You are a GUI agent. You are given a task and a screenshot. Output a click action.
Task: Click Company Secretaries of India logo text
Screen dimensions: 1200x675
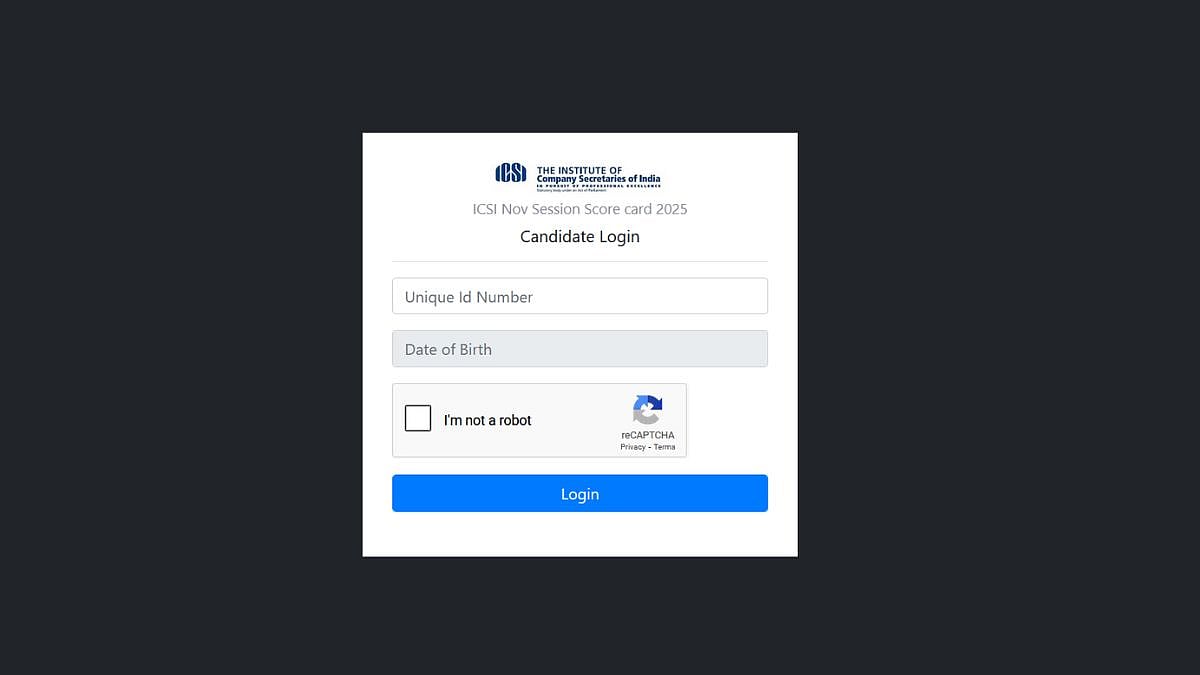pyautogui.click(x=598, y=179)
